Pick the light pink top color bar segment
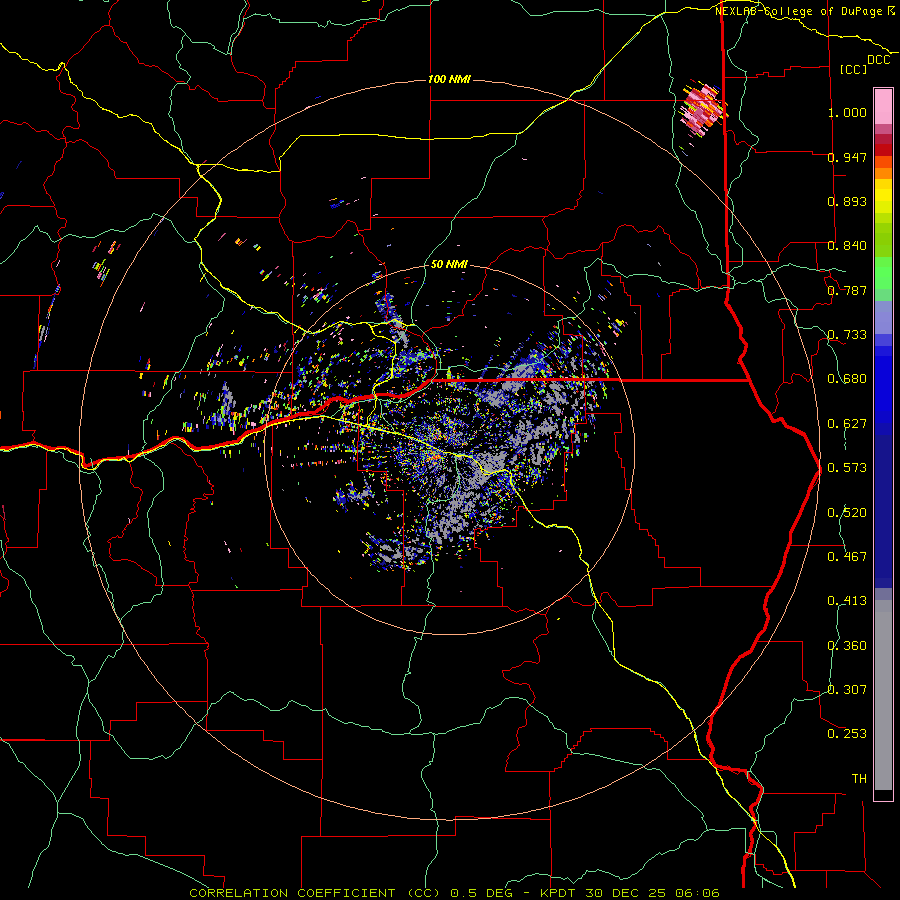Image resolution: width=900 pixels, height=900 pixels. coord(883,107)
